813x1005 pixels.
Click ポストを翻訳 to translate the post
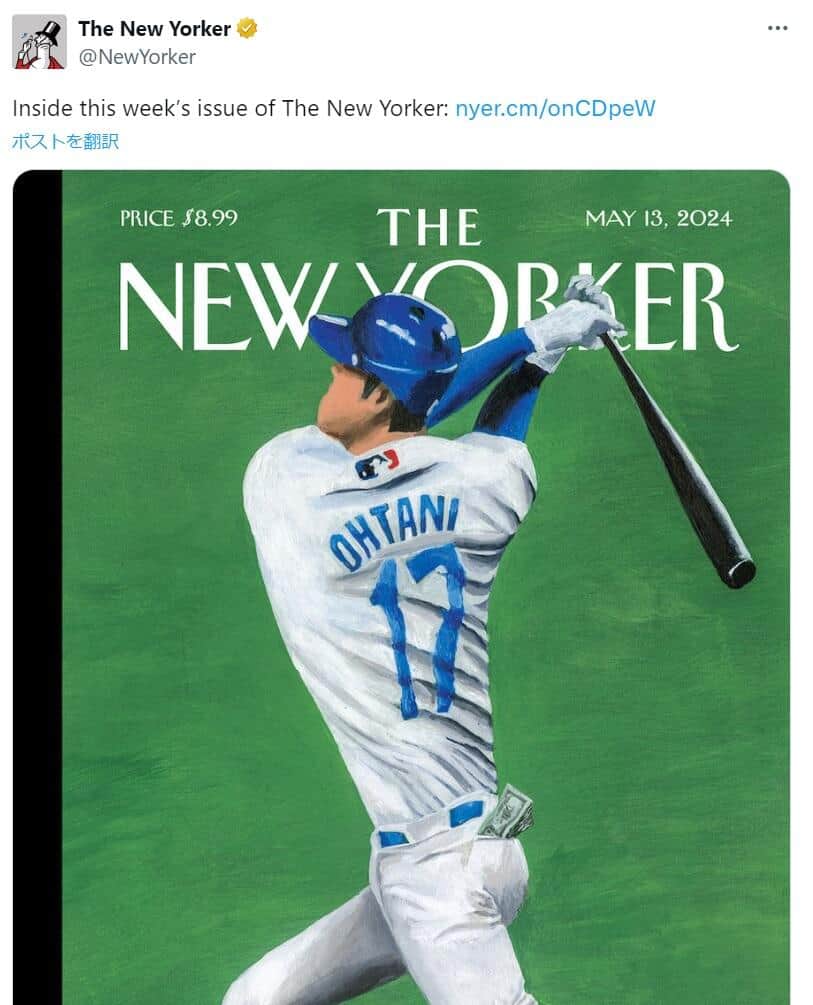[x=65, y=141]
